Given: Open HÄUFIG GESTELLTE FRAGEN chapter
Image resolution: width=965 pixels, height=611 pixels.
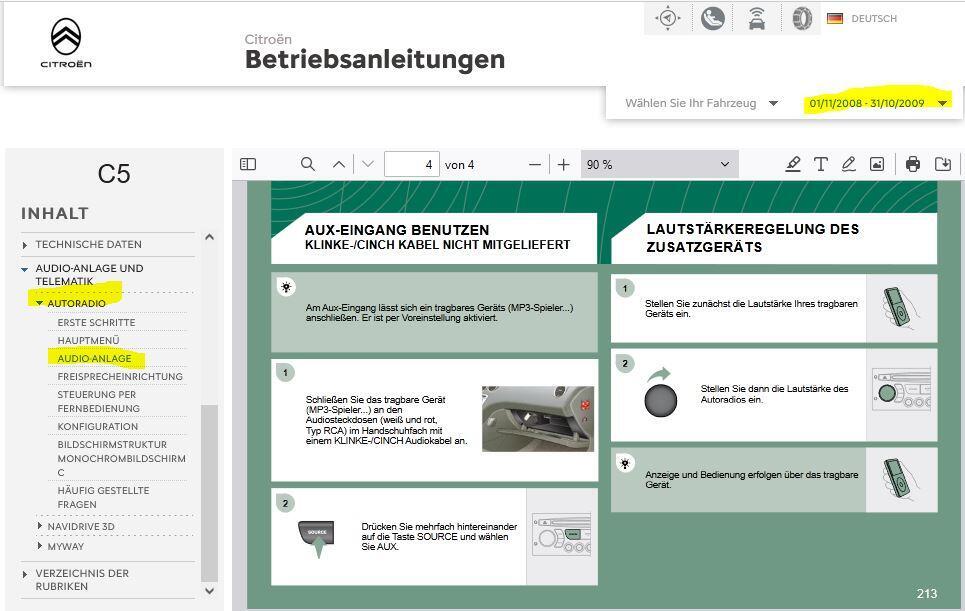Looking at the screenshot, I should coord(103,497).
